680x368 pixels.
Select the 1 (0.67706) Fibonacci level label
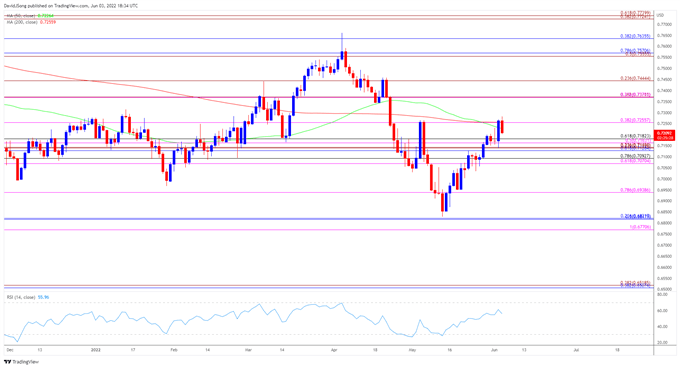641,227
